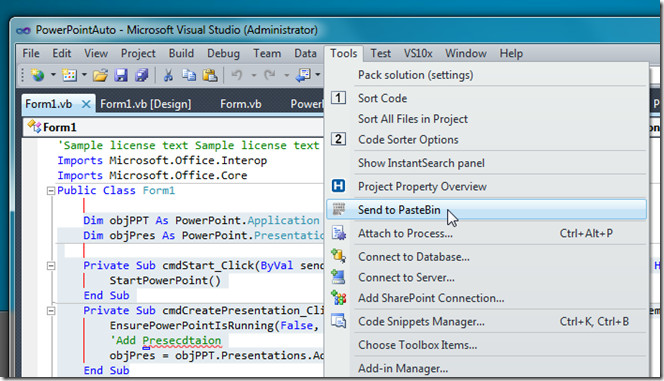The image size is (664, 381).
Task: Click the Redo arrow icon
Action: [269, 75]
